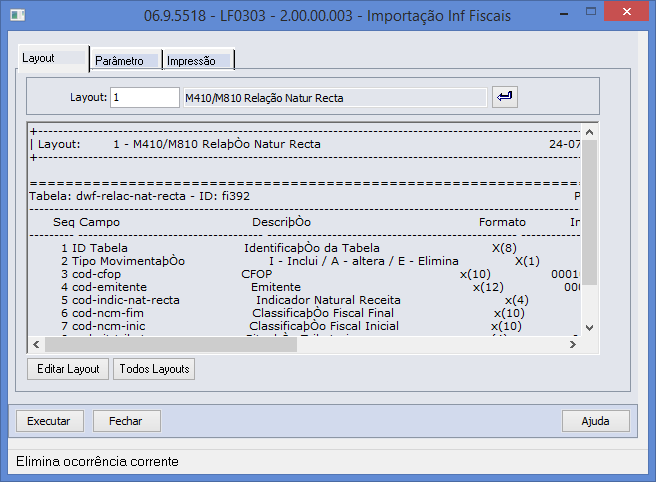Click the vertical scrollbar down arrow

[x=590, y=328]
